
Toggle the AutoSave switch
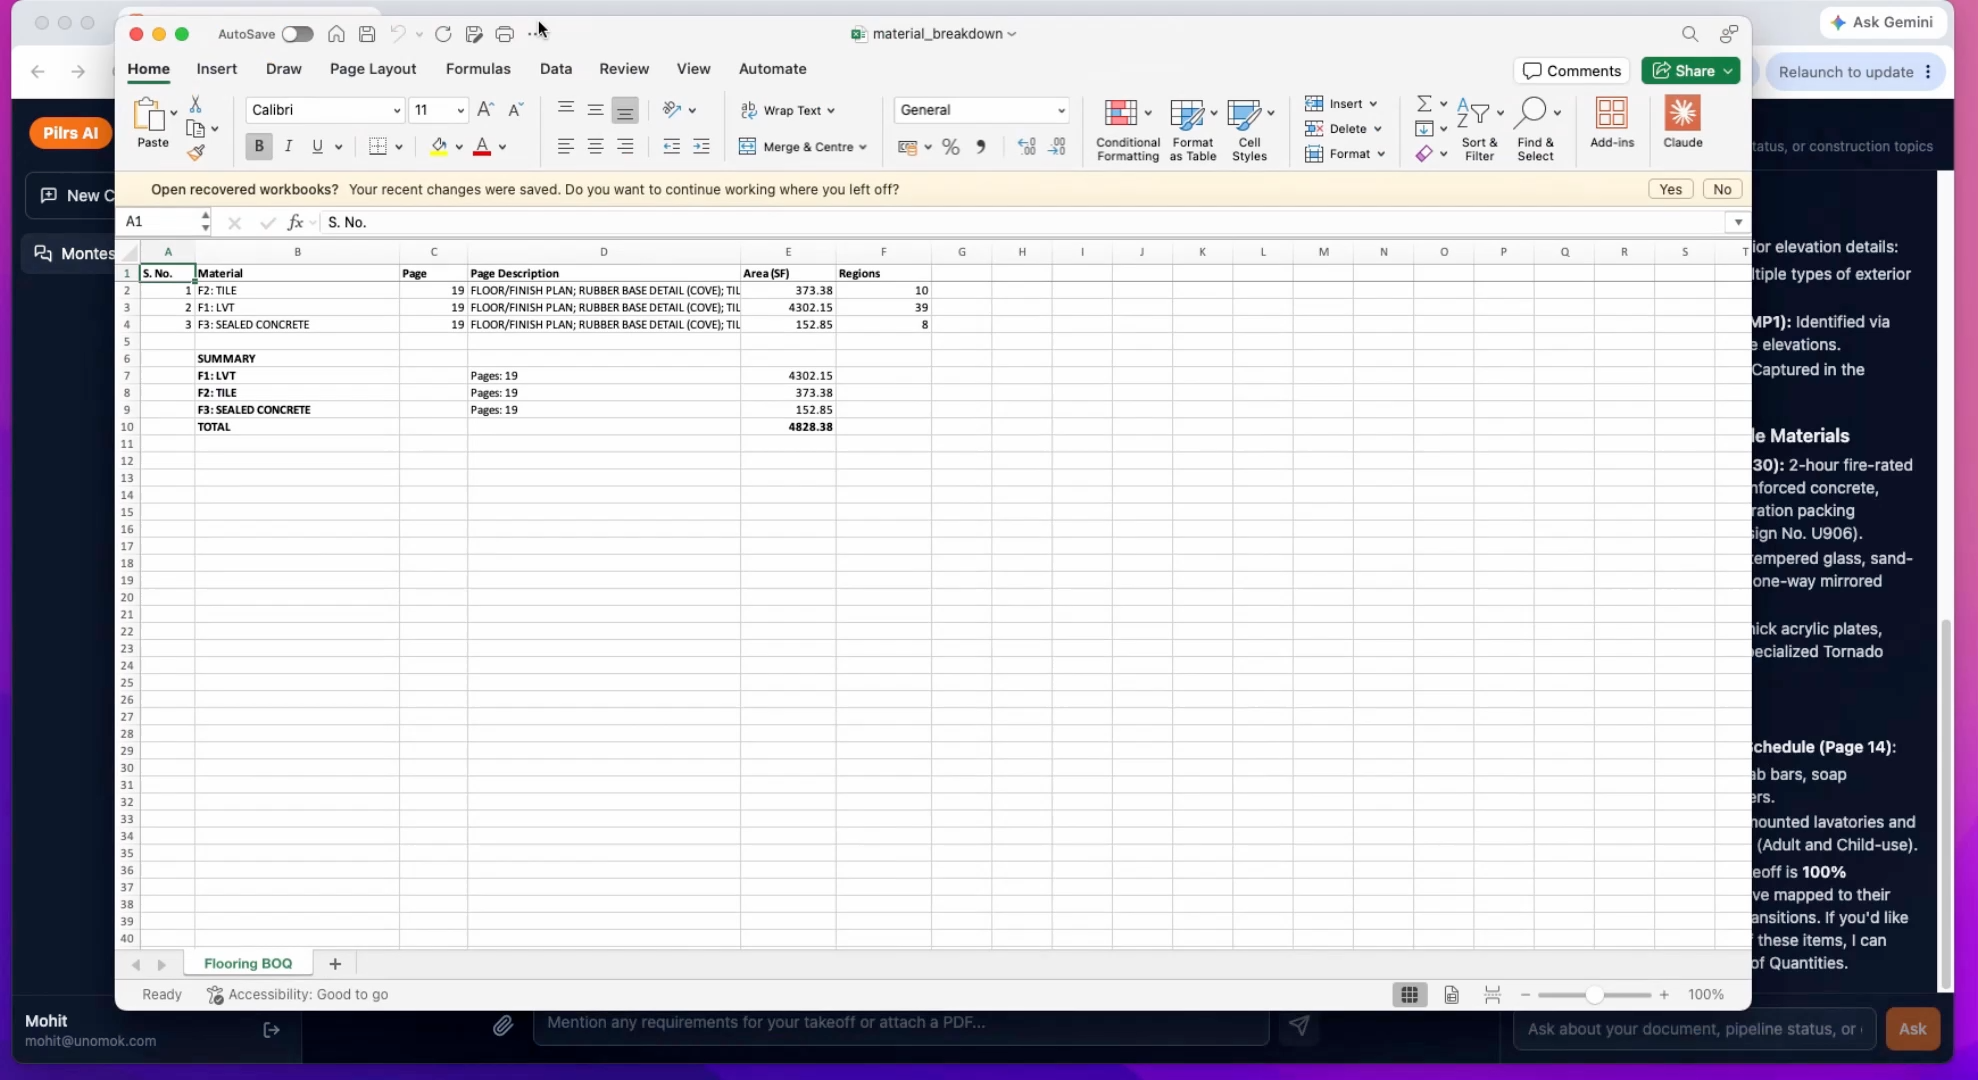coord(297,34)
